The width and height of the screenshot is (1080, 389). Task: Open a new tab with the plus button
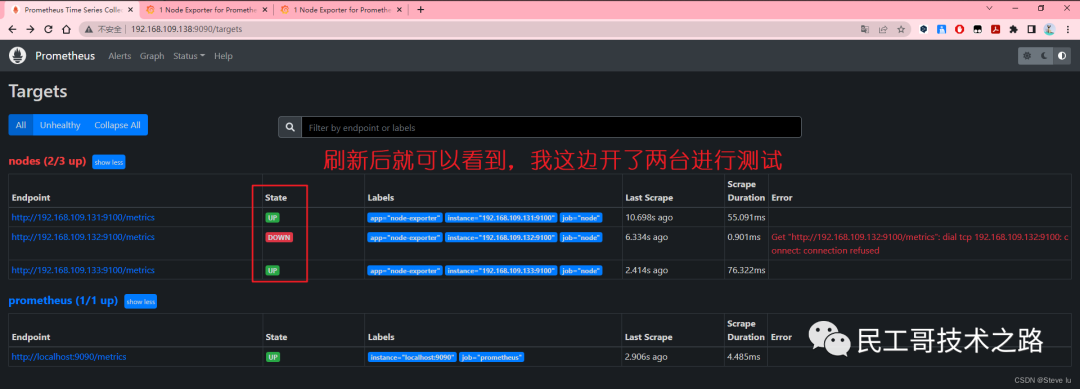pyautogui.click(x=421, y=10)
